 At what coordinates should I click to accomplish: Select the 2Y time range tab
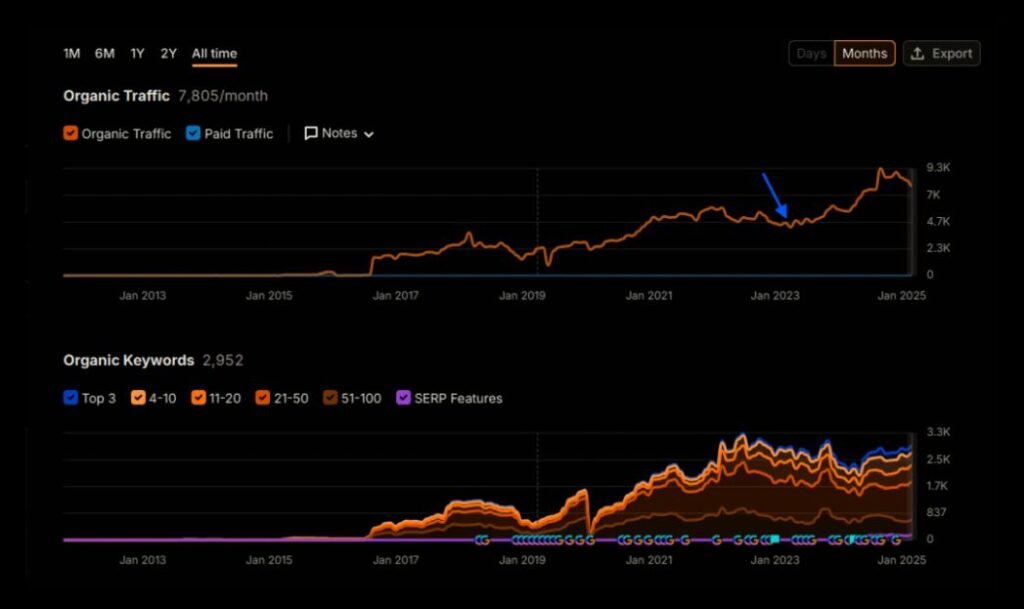168,53
